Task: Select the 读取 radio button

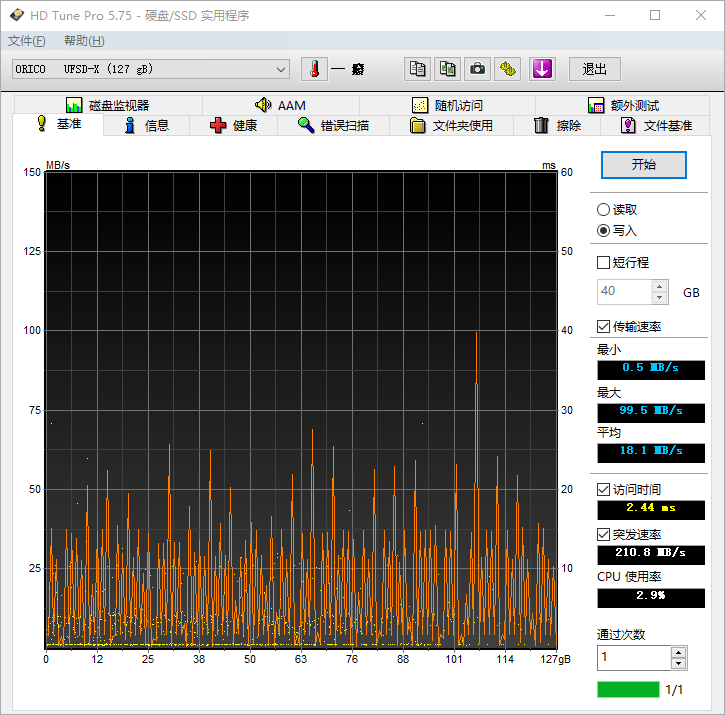Action: 603,210
